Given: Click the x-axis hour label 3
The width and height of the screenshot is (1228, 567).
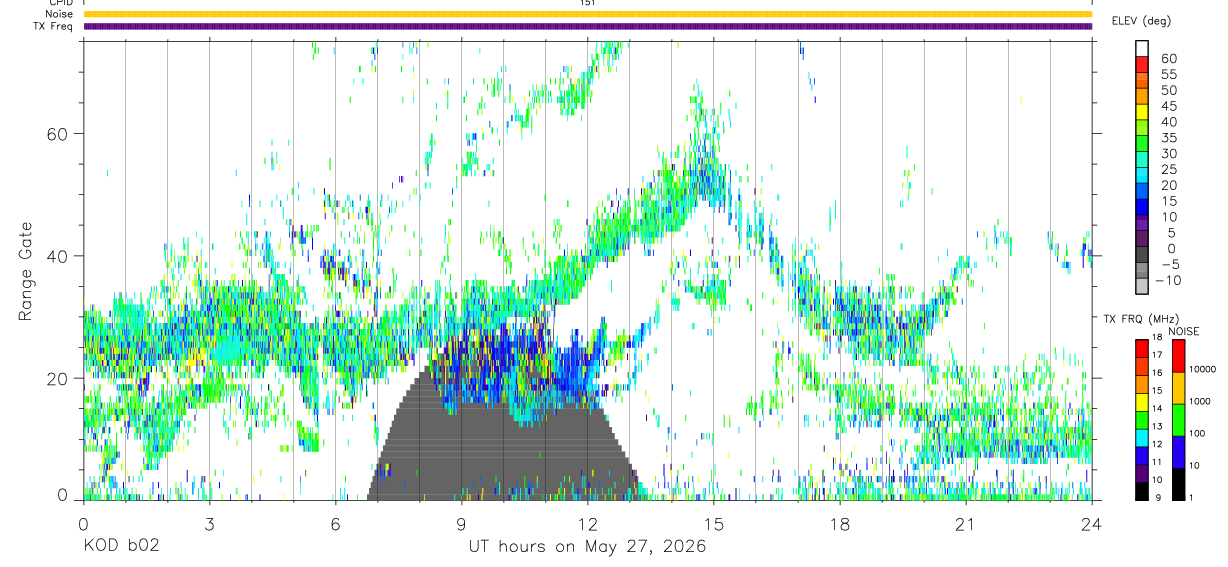Looking at the screenshot, I should tap(209, 523).
